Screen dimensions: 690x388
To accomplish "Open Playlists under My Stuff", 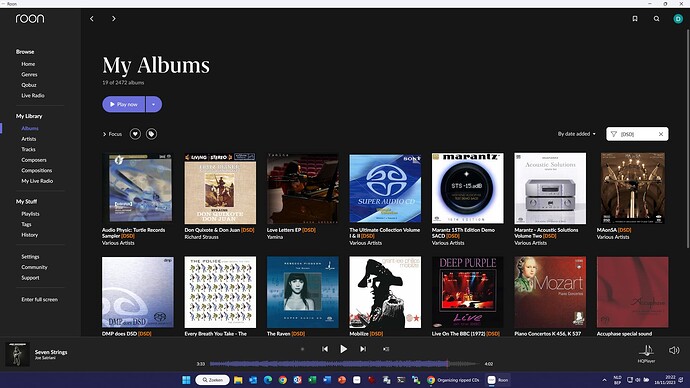I will 30,214.
